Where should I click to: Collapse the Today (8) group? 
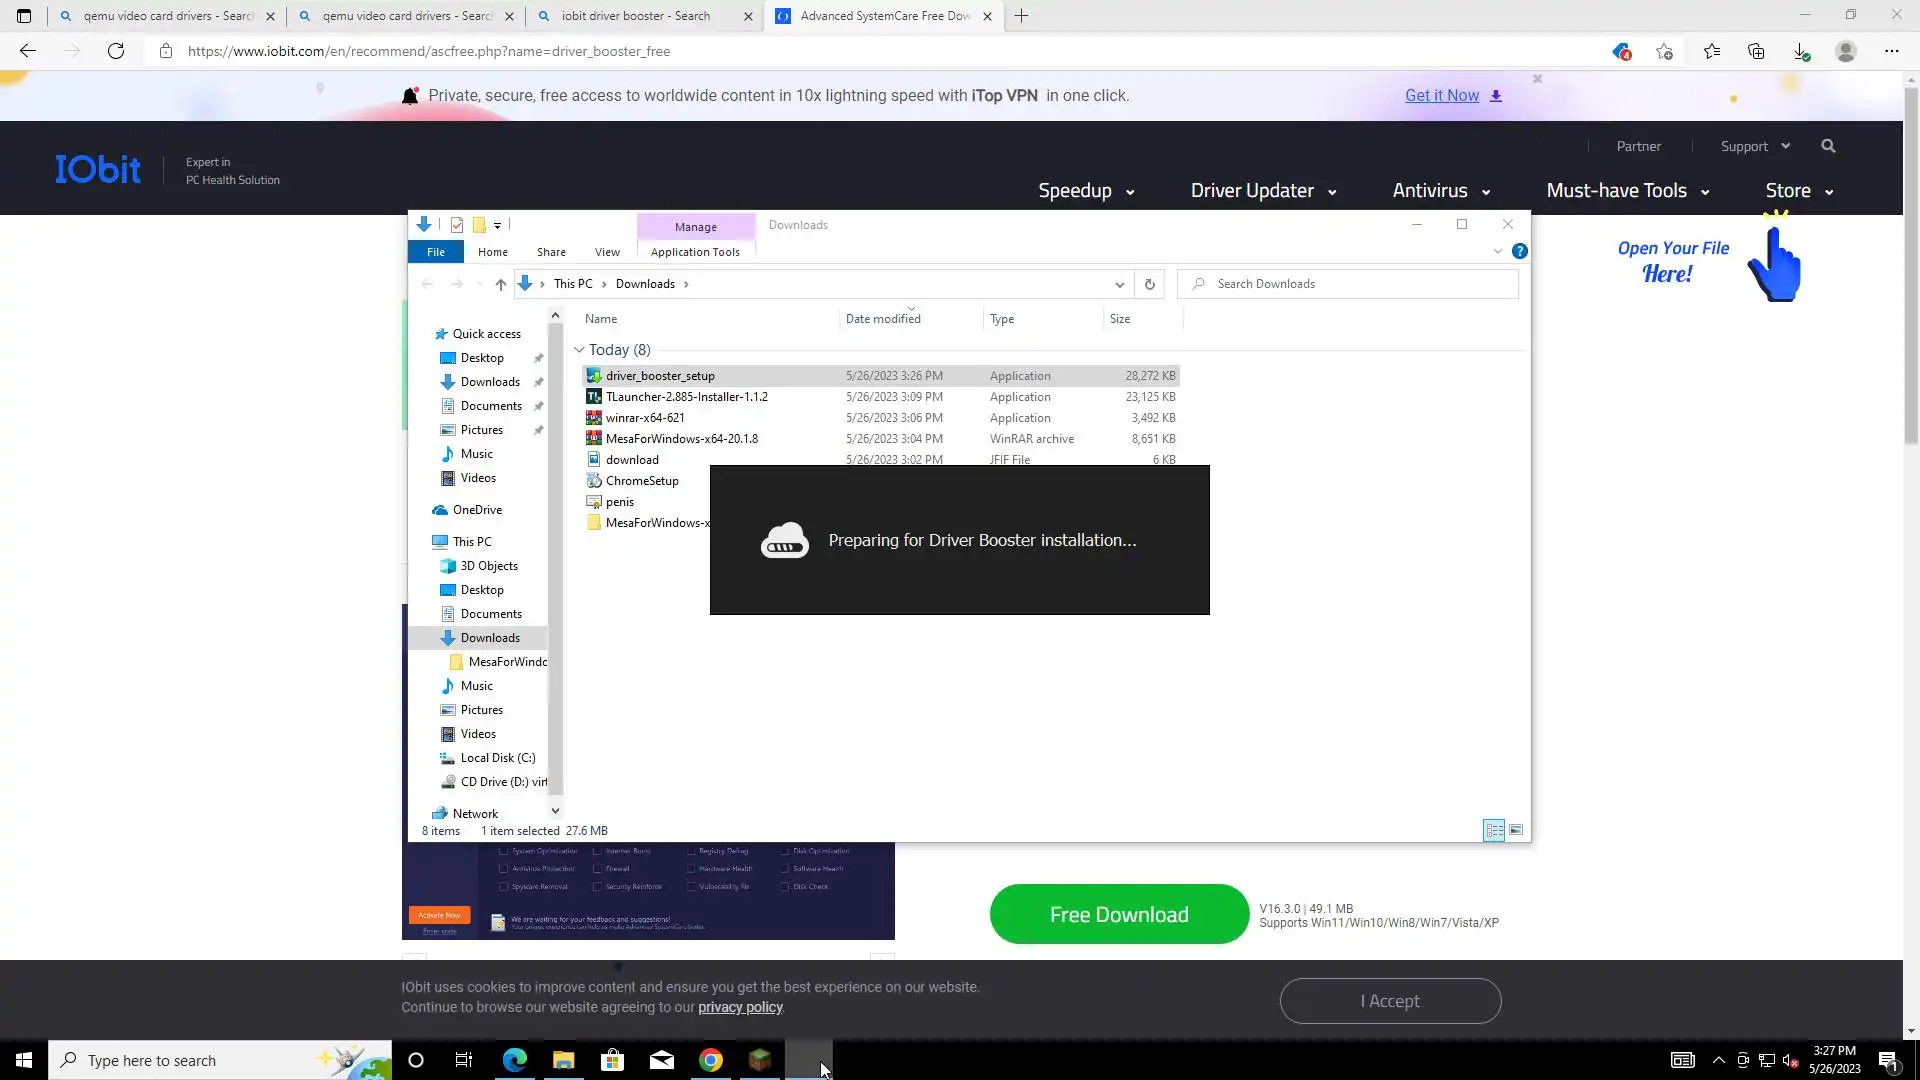click(579, 350)
